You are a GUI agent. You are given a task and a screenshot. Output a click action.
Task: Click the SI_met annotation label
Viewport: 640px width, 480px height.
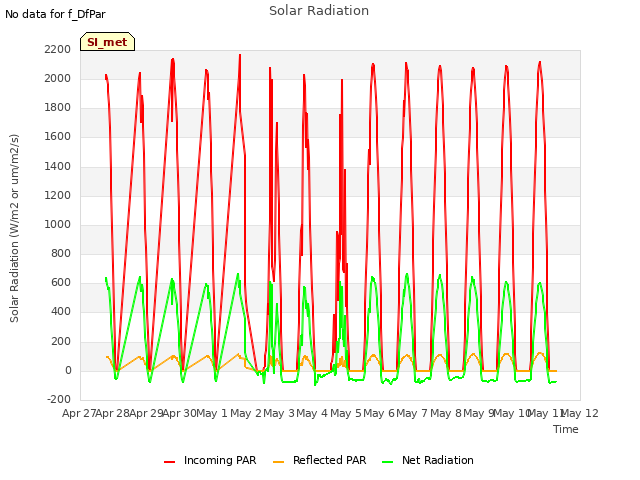click(x=107, y=42)
